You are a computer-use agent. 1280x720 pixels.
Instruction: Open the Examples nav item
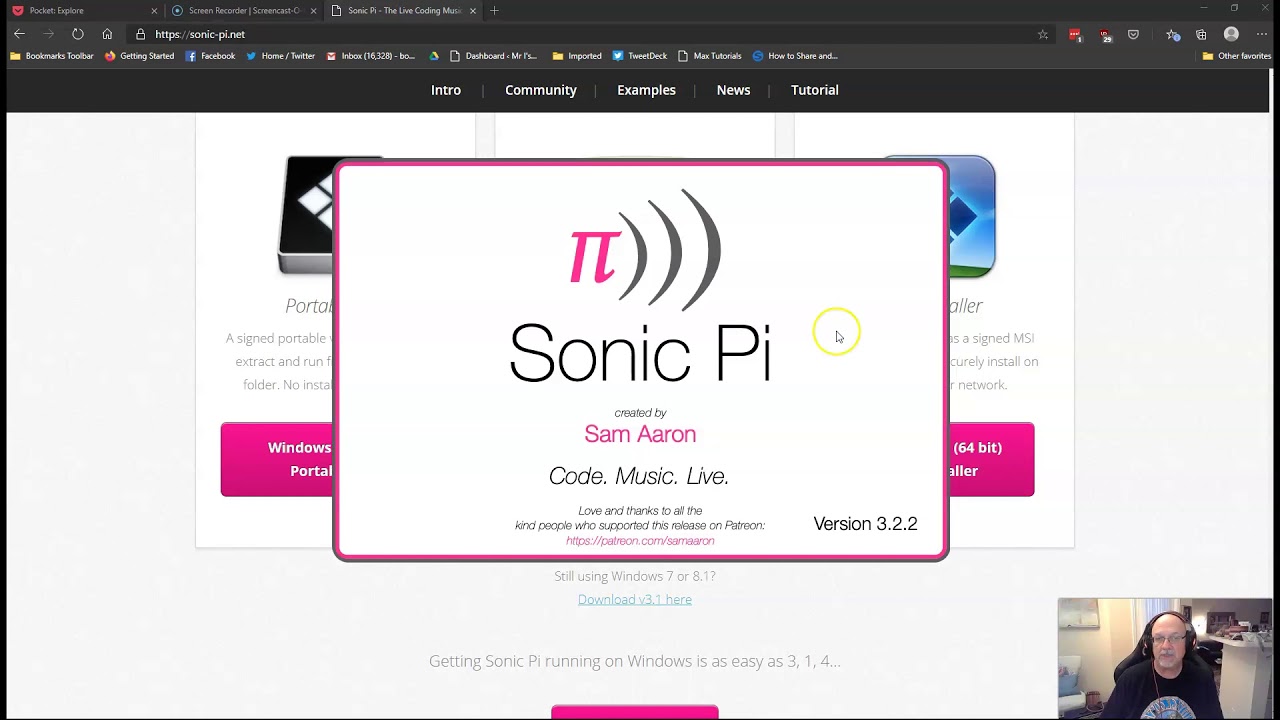(646, 90)
